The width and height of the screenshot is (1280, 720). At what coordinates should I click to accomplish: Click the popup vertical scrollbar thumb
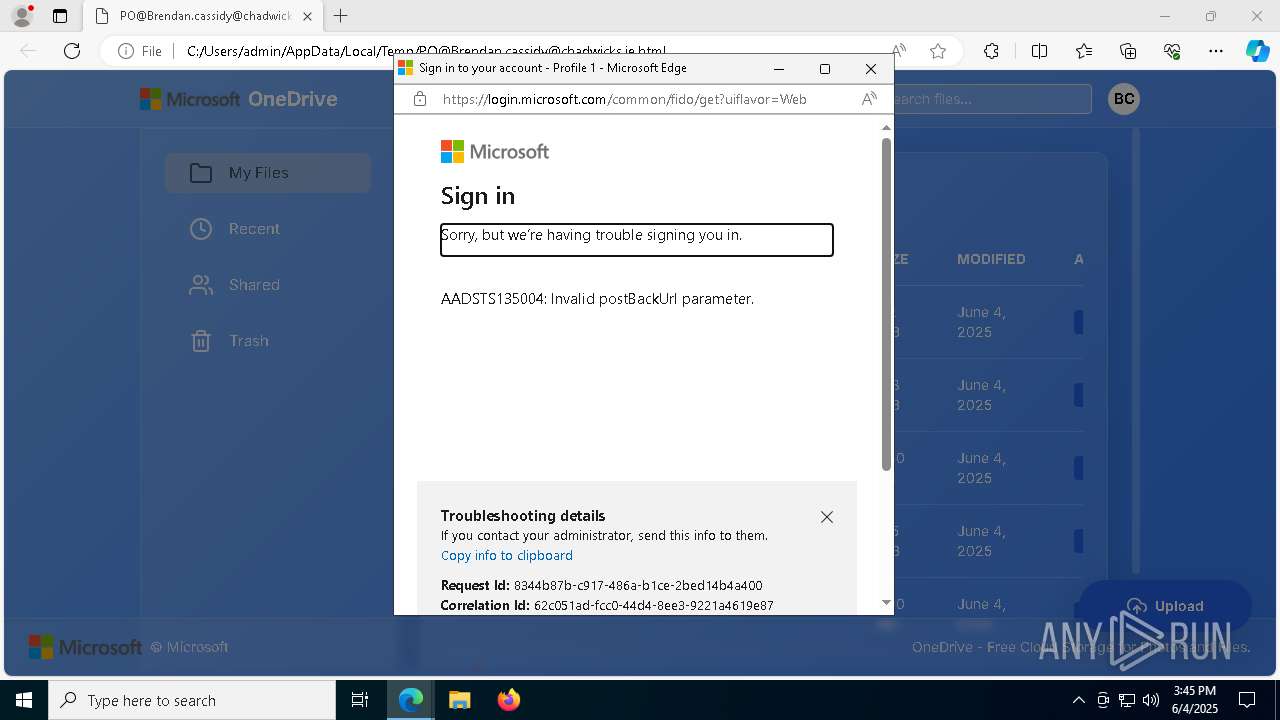pos(886,303)
